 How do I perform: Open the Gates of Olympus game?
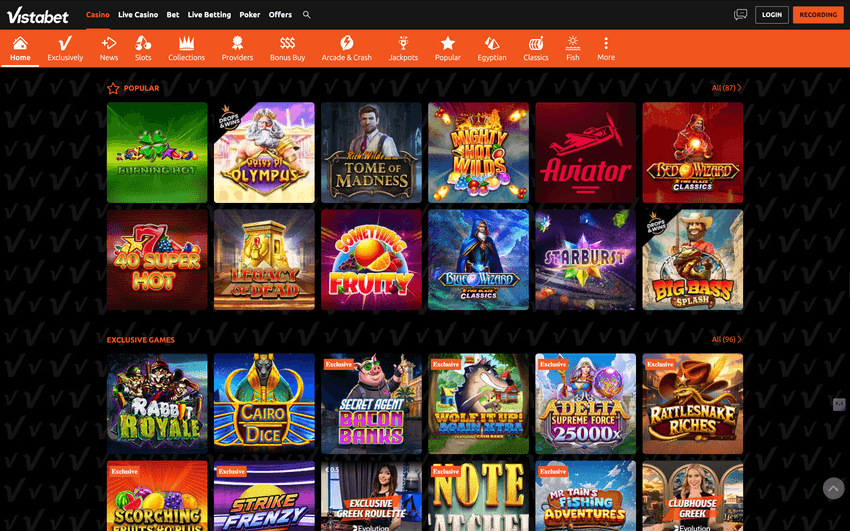point(264,152)
